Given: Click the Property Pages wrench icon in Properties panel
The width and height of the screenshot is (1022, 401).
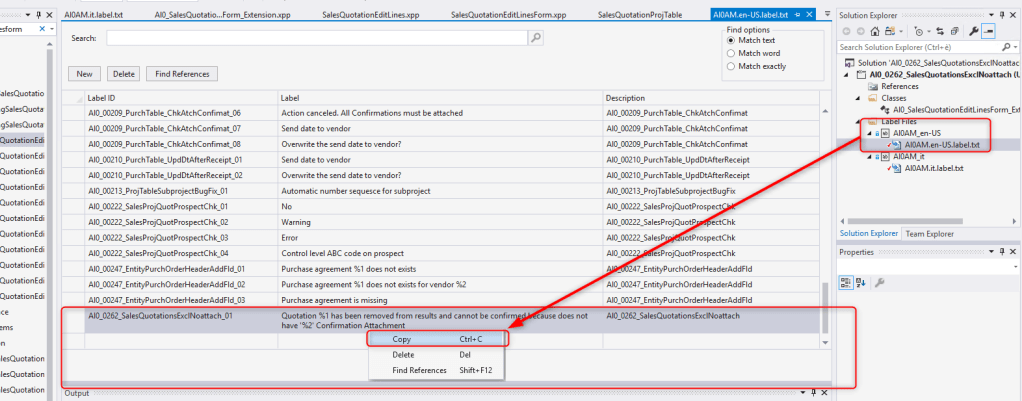Looking at the screenshot, I should (879, 283).
